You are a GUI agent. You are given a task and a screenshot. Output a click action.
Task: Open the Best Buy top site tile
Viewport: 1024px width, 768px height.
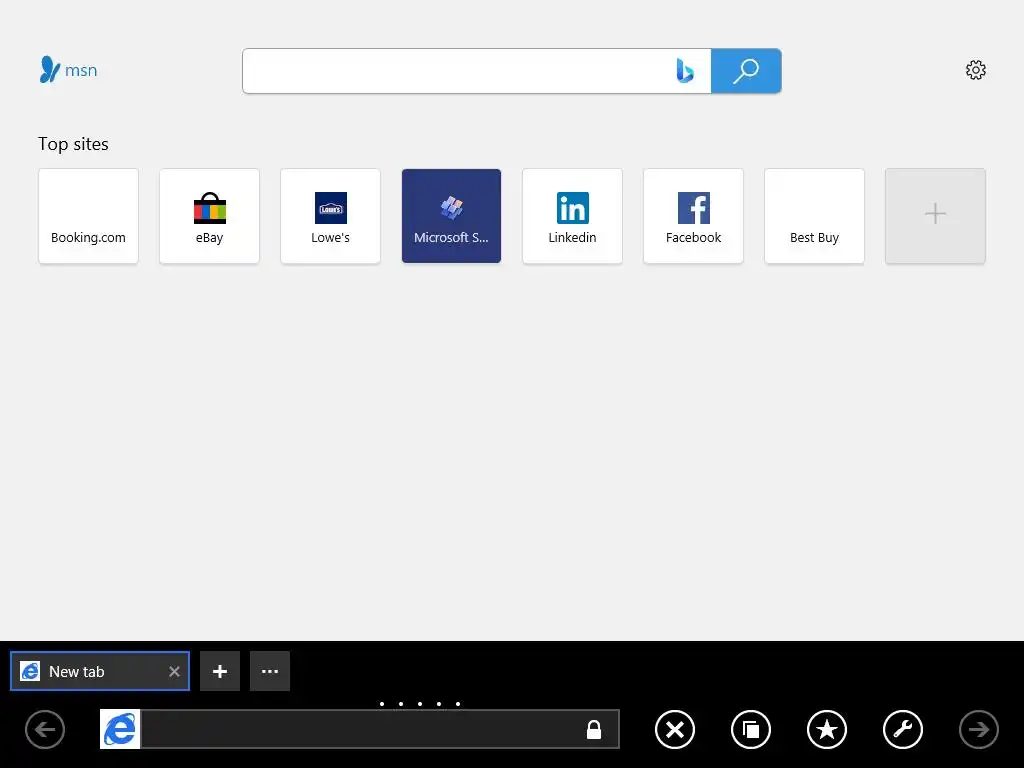point(814,216)
